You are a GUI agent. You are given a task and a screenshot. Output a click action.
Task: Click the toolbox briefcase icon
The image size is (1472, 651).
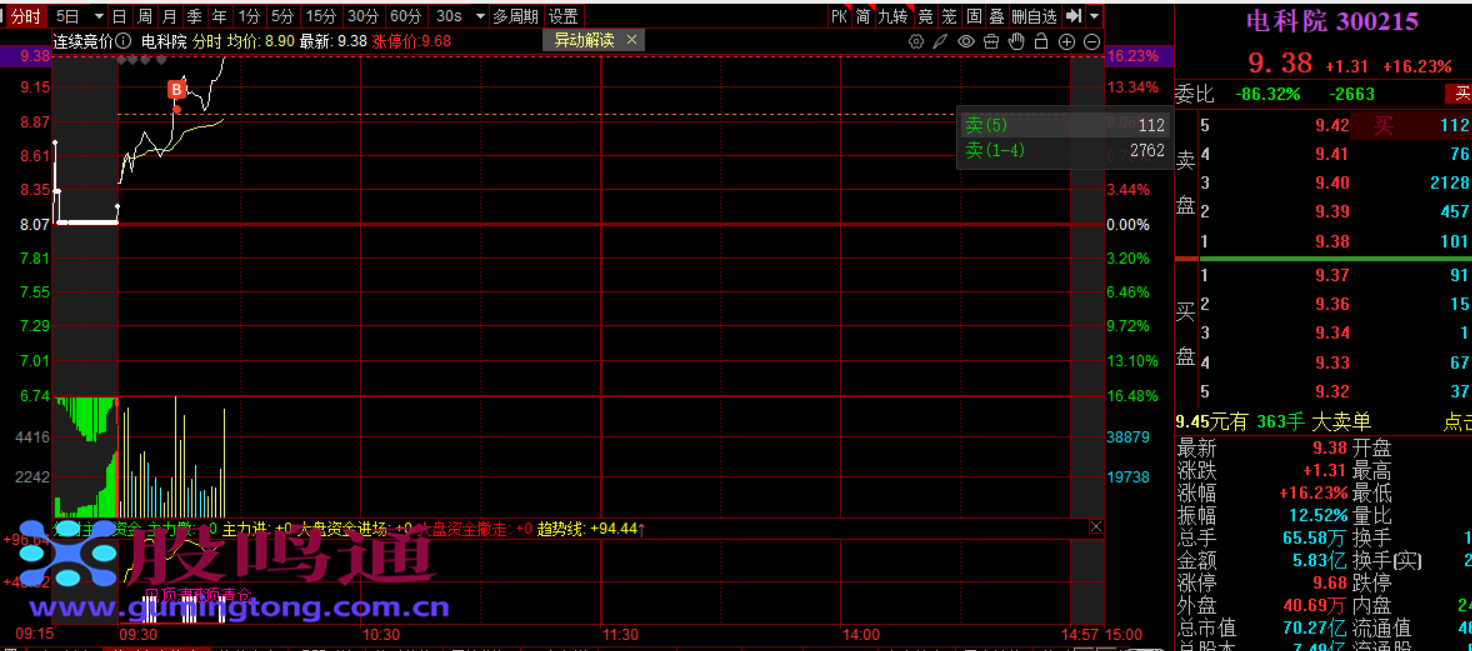click(991, 42)
